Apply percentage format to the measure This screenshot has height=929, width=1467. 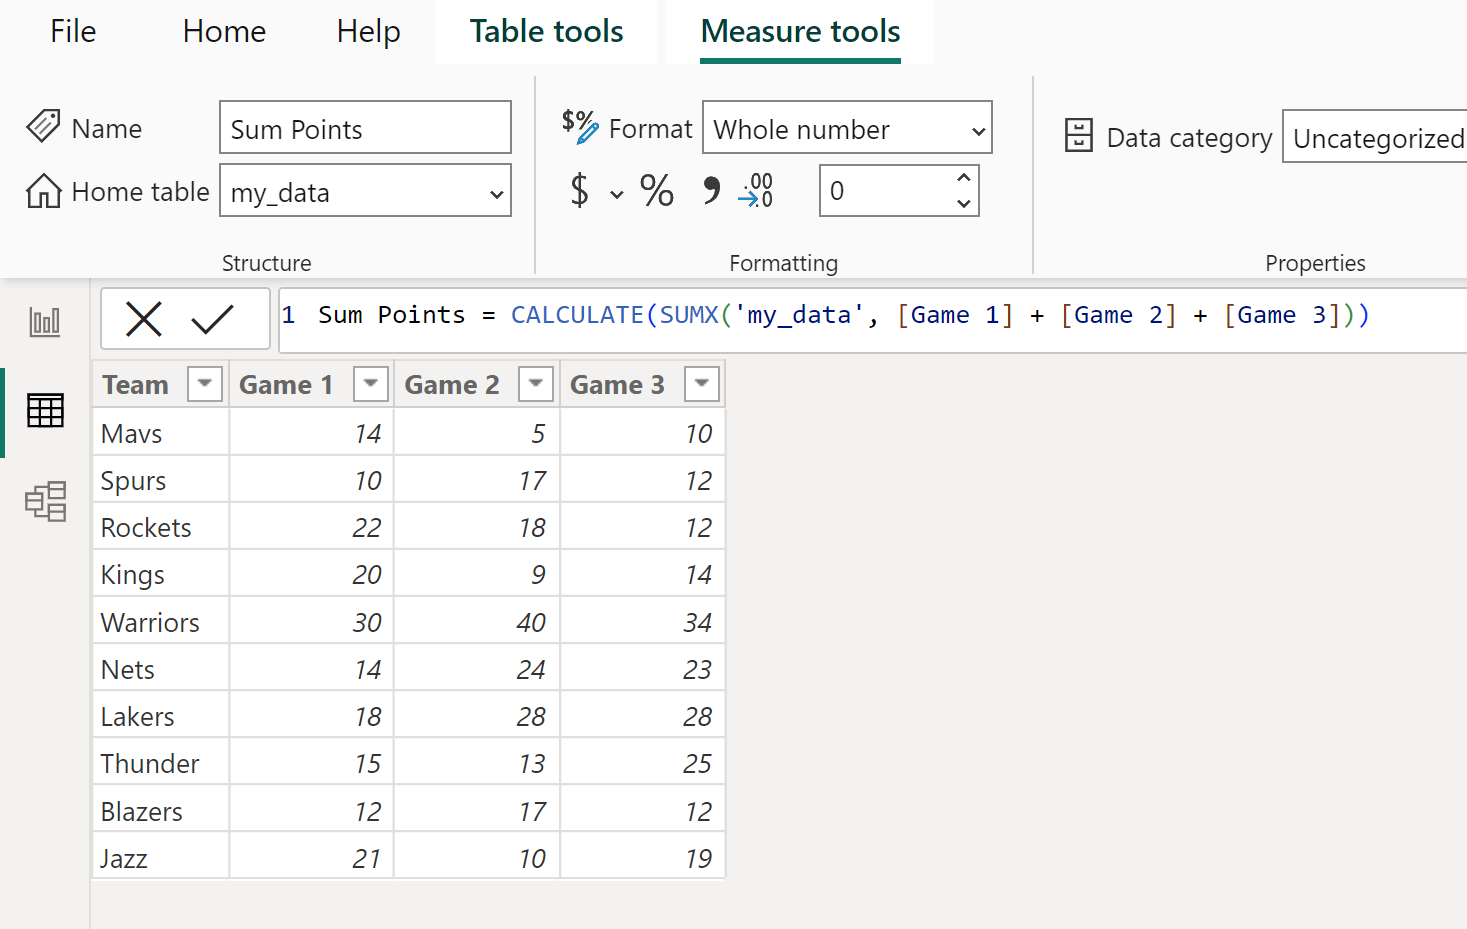click(x=656, y=191)
